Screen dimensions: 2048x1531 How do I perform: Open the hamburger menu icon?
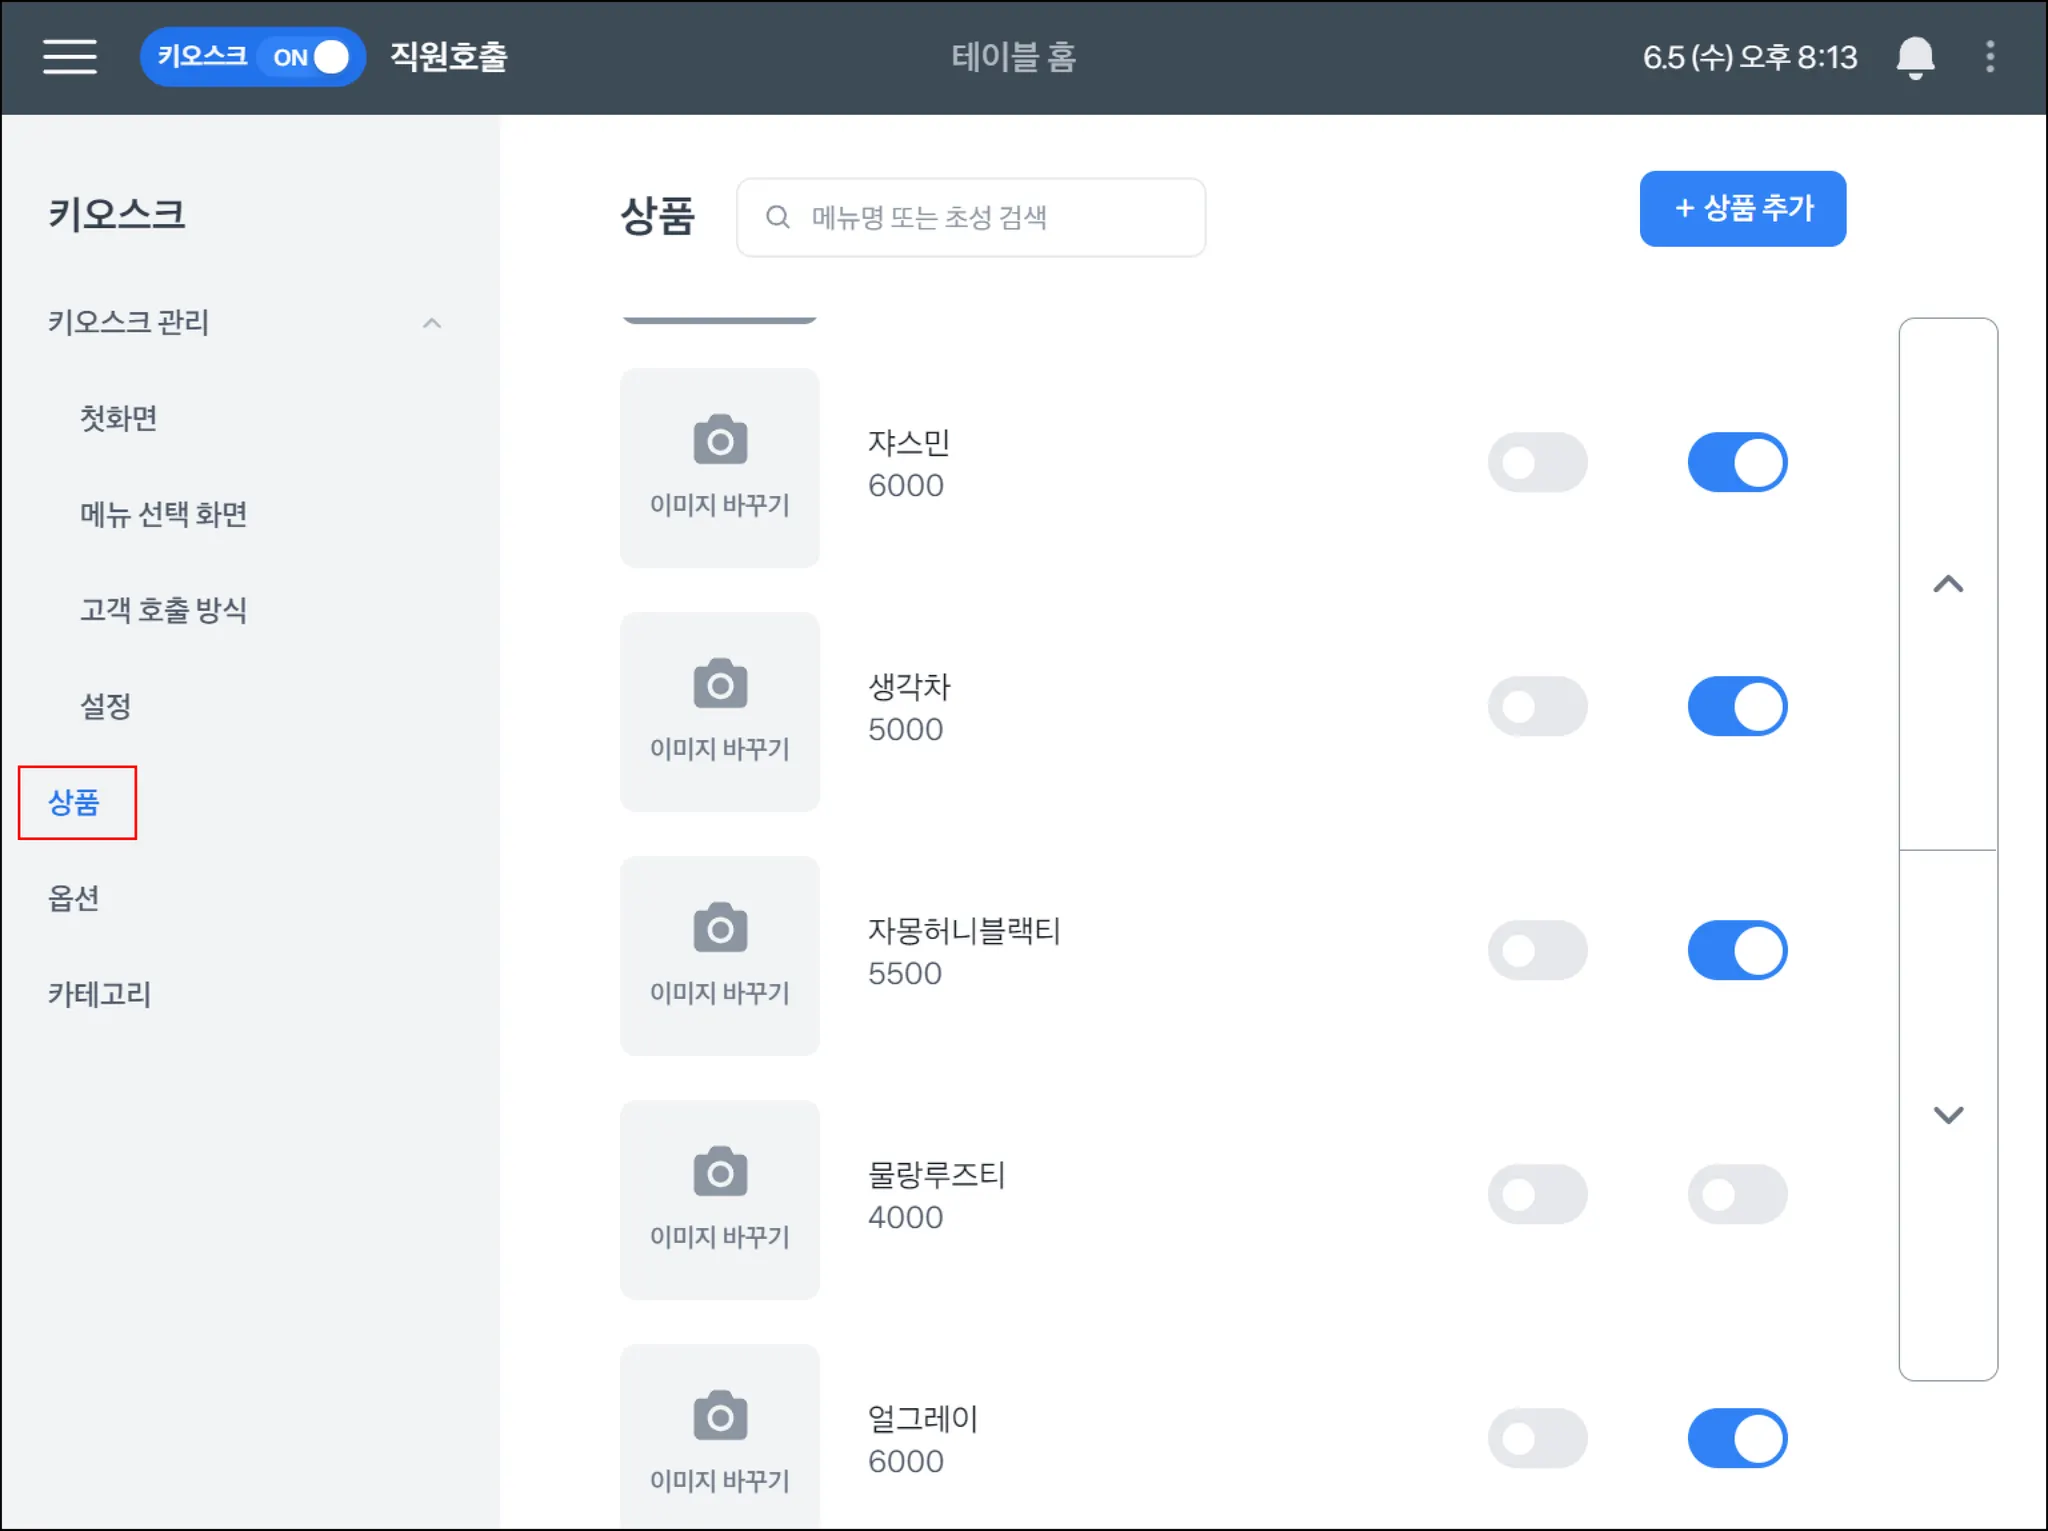point(70,57)
